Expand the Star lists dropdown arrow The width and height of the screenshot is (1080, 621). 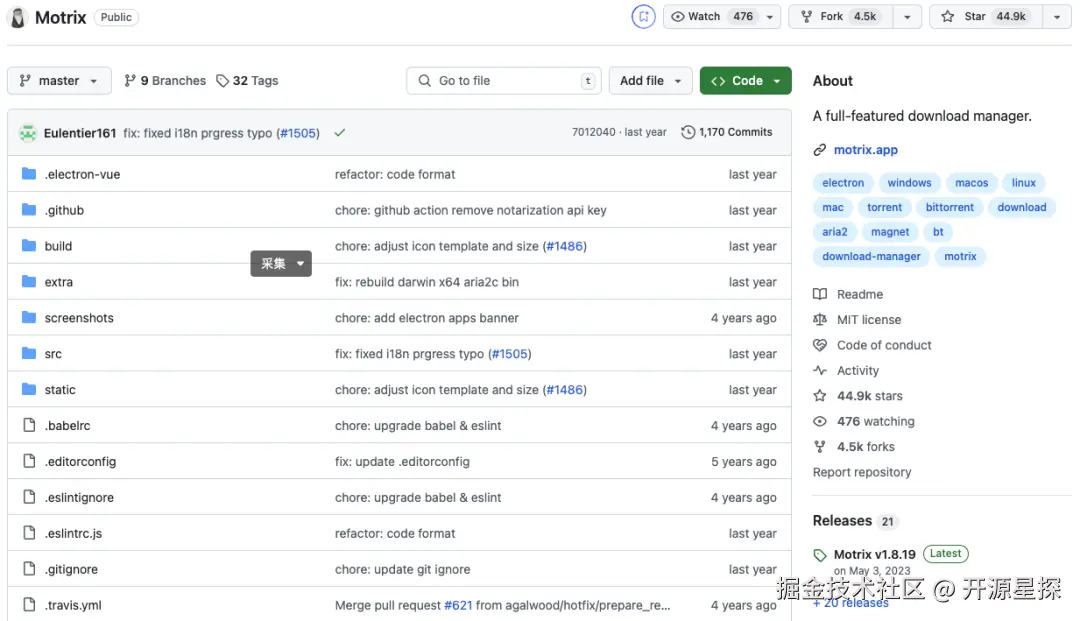point(1057,17)
